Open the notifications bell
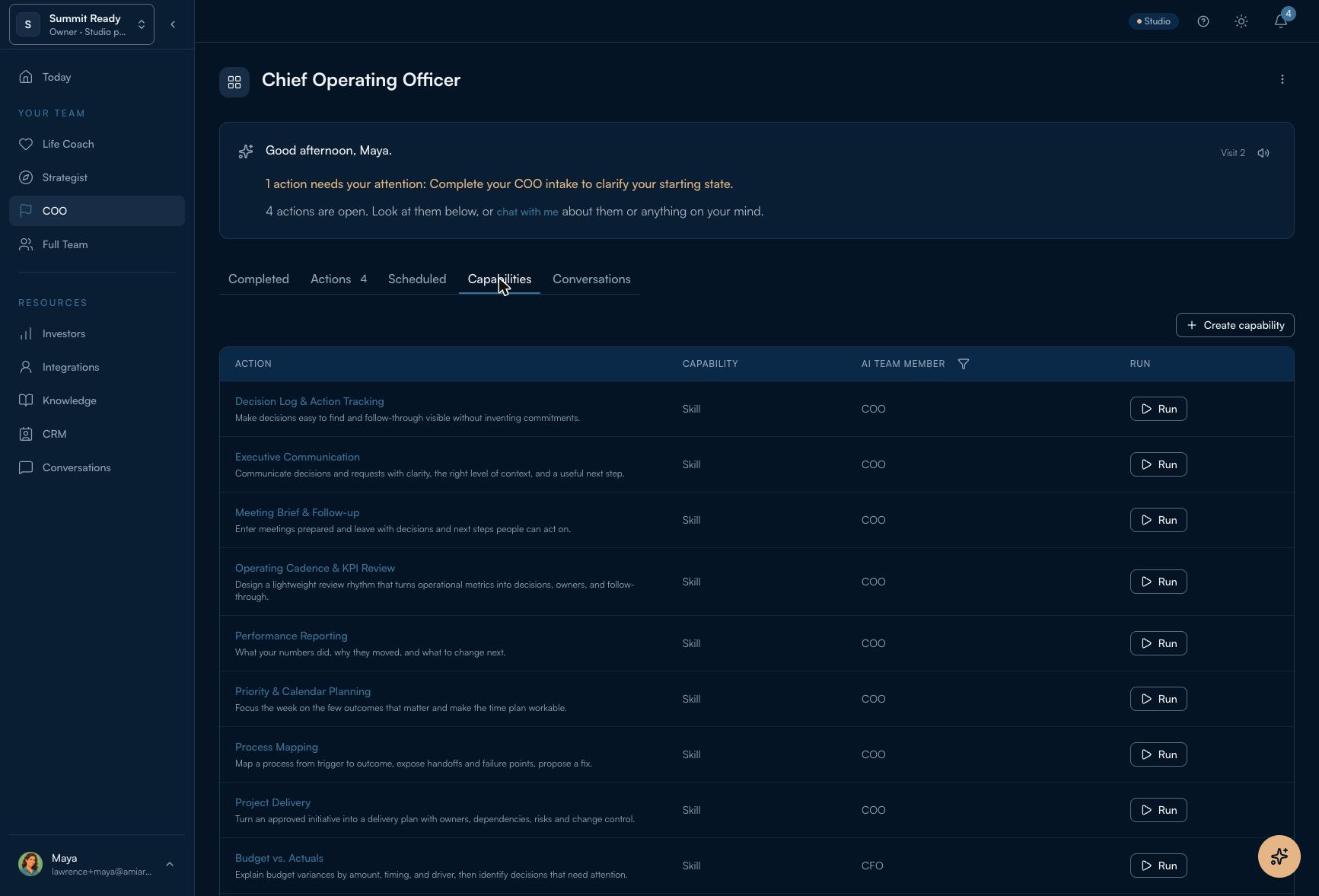The width and height of the screenshot is (1319, 896). point(1281,21)
